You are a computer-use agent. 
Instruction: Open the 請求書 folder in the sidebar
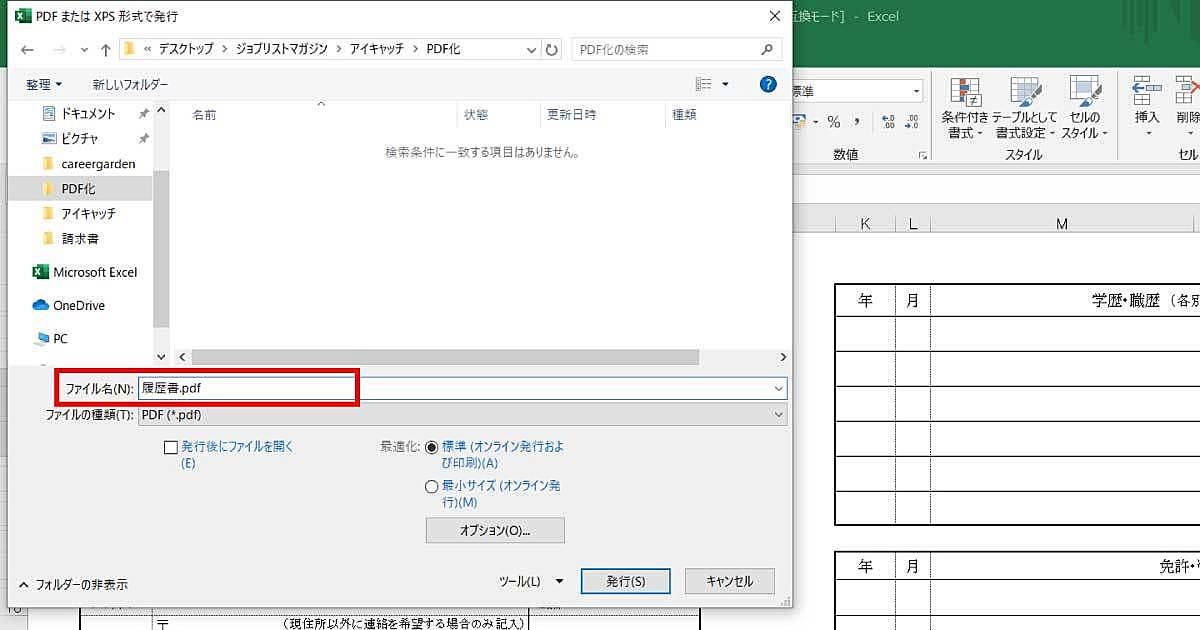click(70, 238)
